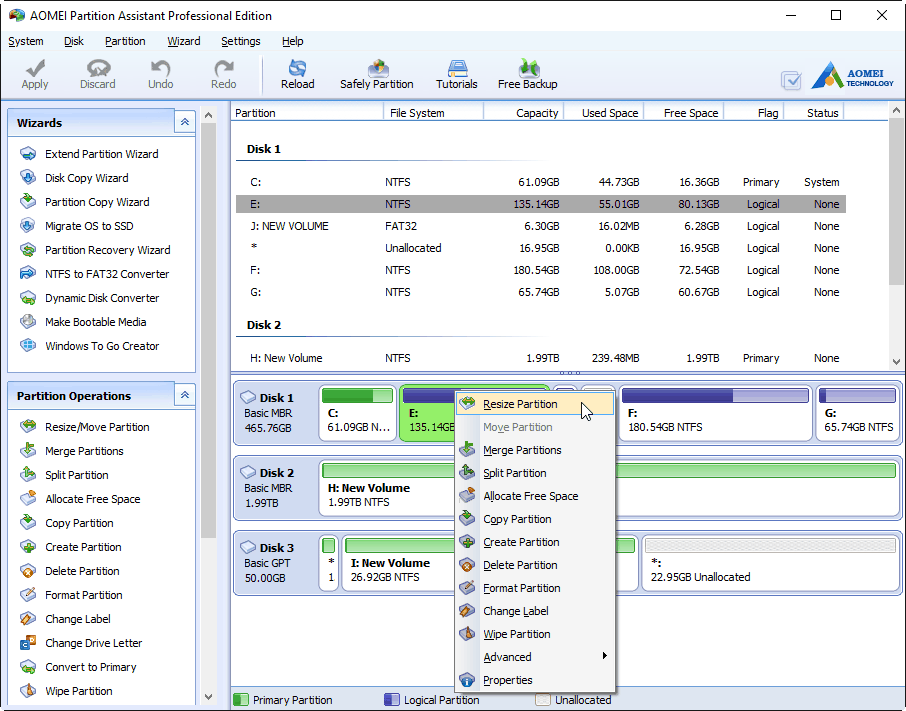Image resolution: width=906 pixels, height=711 pixels.
Task: Sort by the File System column header
Action: [433, 113]
